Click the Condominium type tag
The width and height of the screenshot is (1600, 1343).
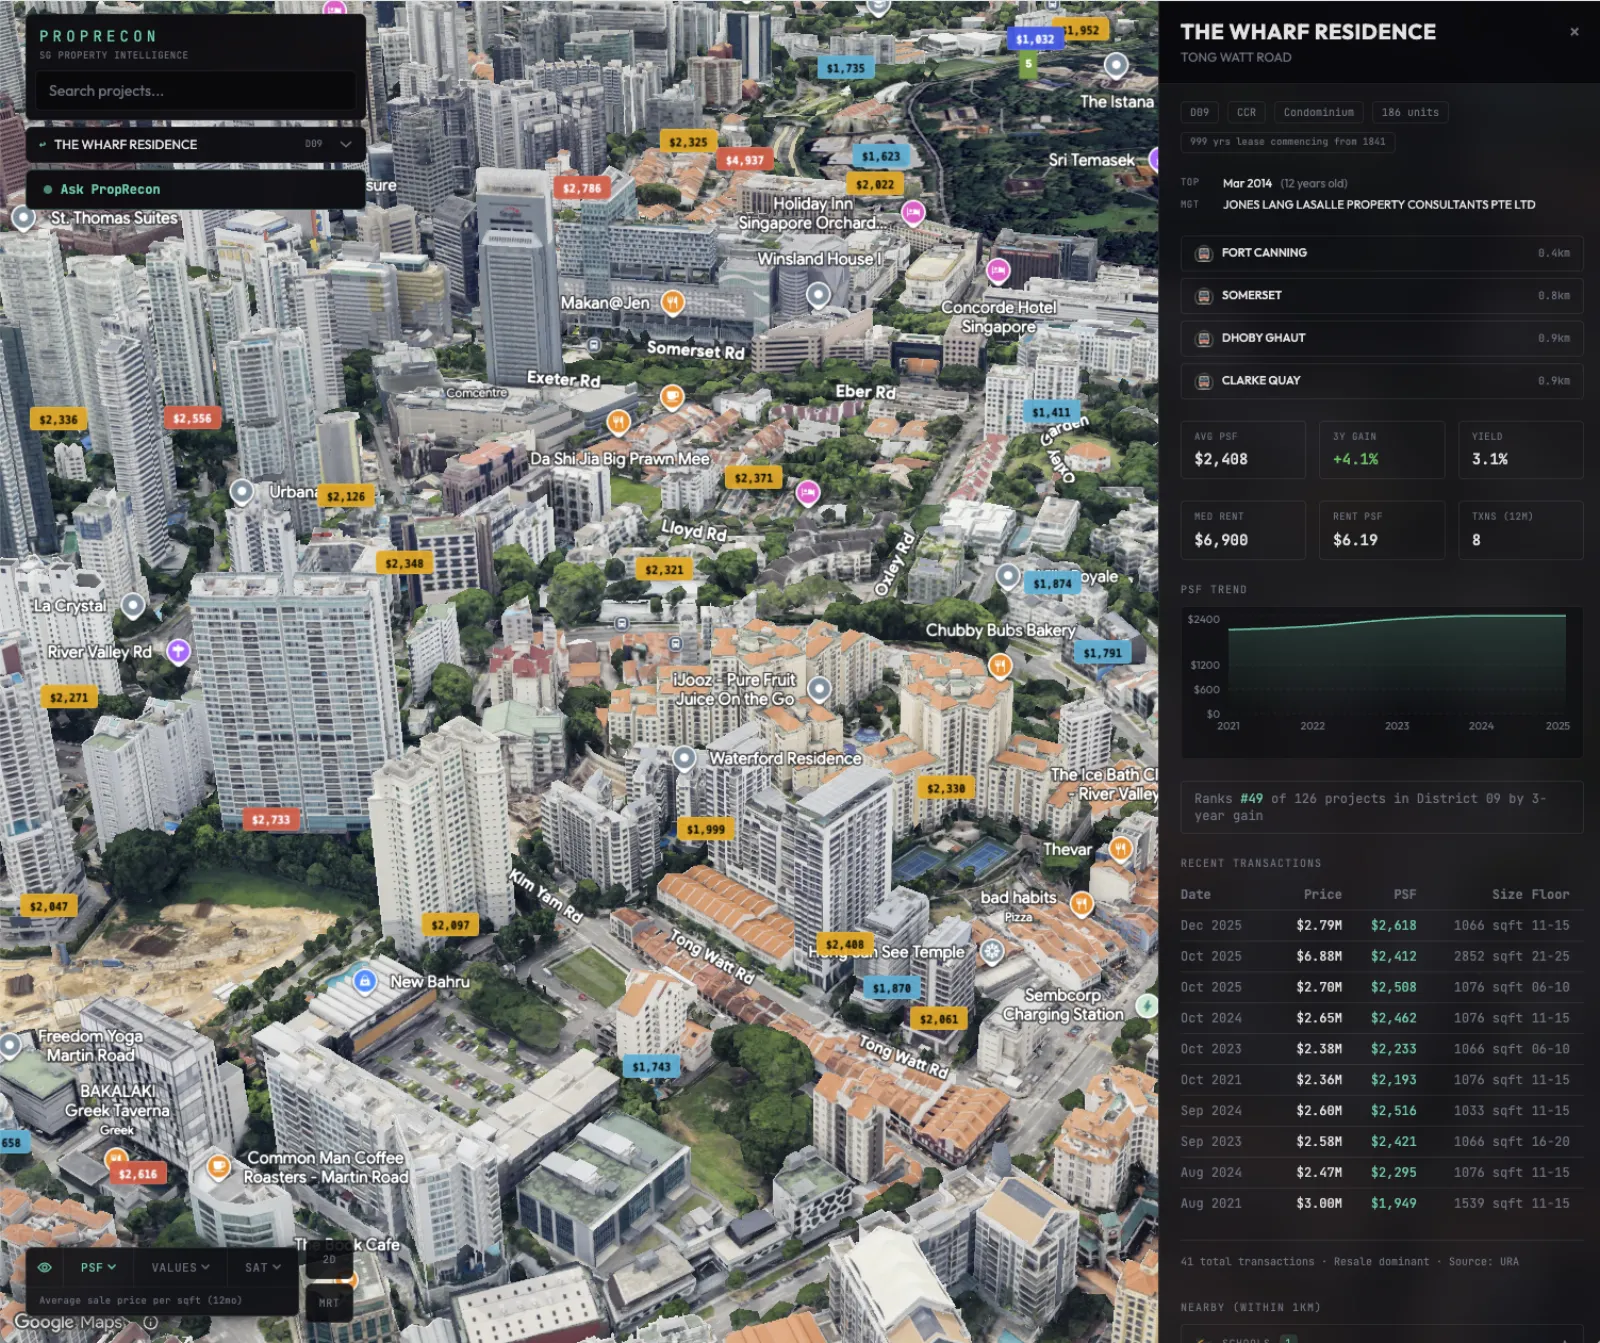tap(1318, 112)
